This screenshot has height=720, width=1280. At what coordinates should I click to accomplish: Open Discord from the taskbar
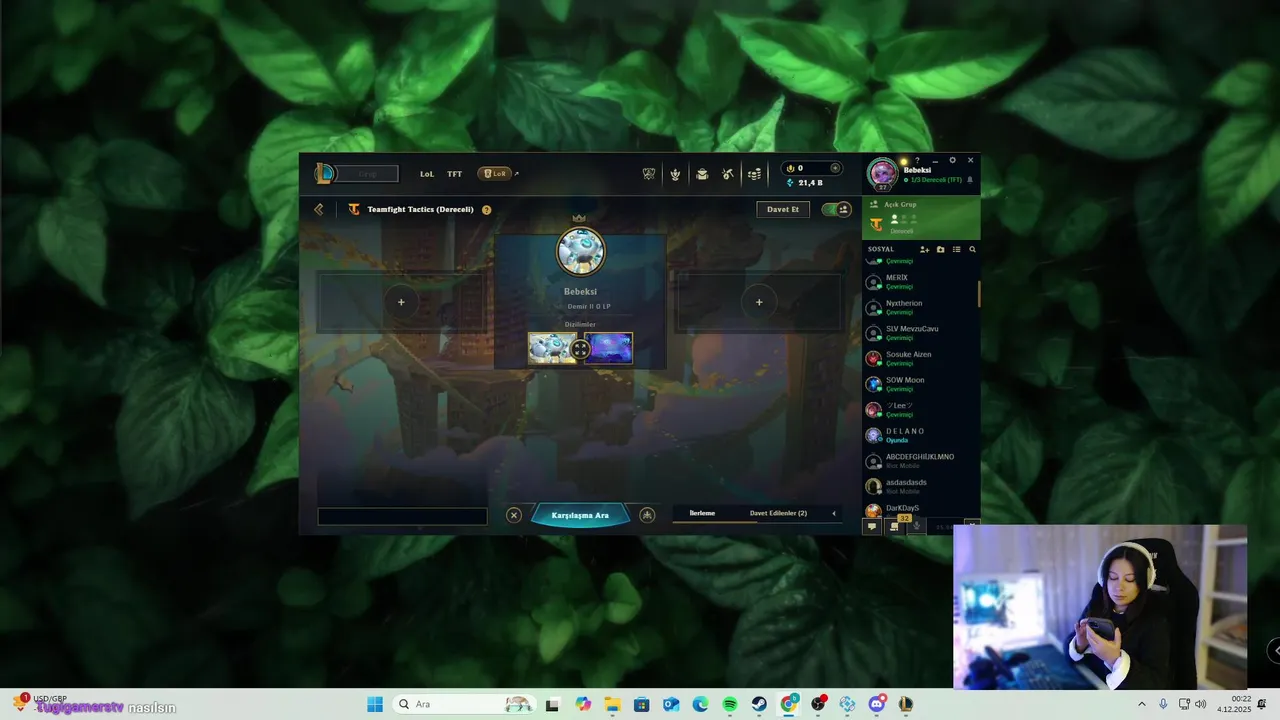point(877,704)
